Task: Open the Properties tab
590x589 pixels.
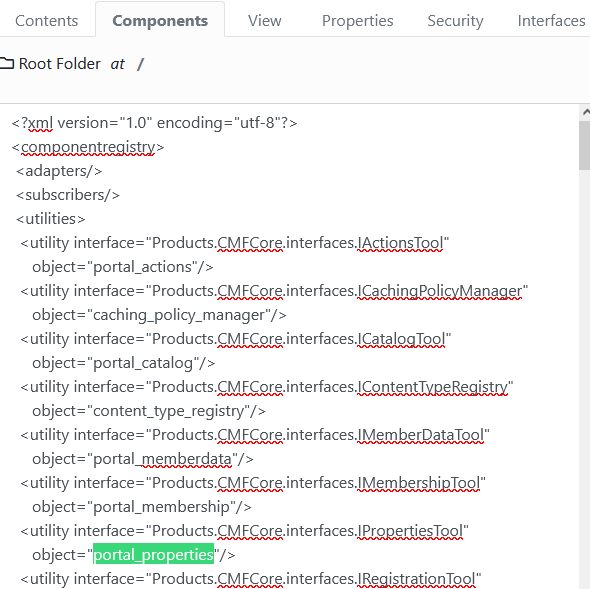Action: click(357, 21)
